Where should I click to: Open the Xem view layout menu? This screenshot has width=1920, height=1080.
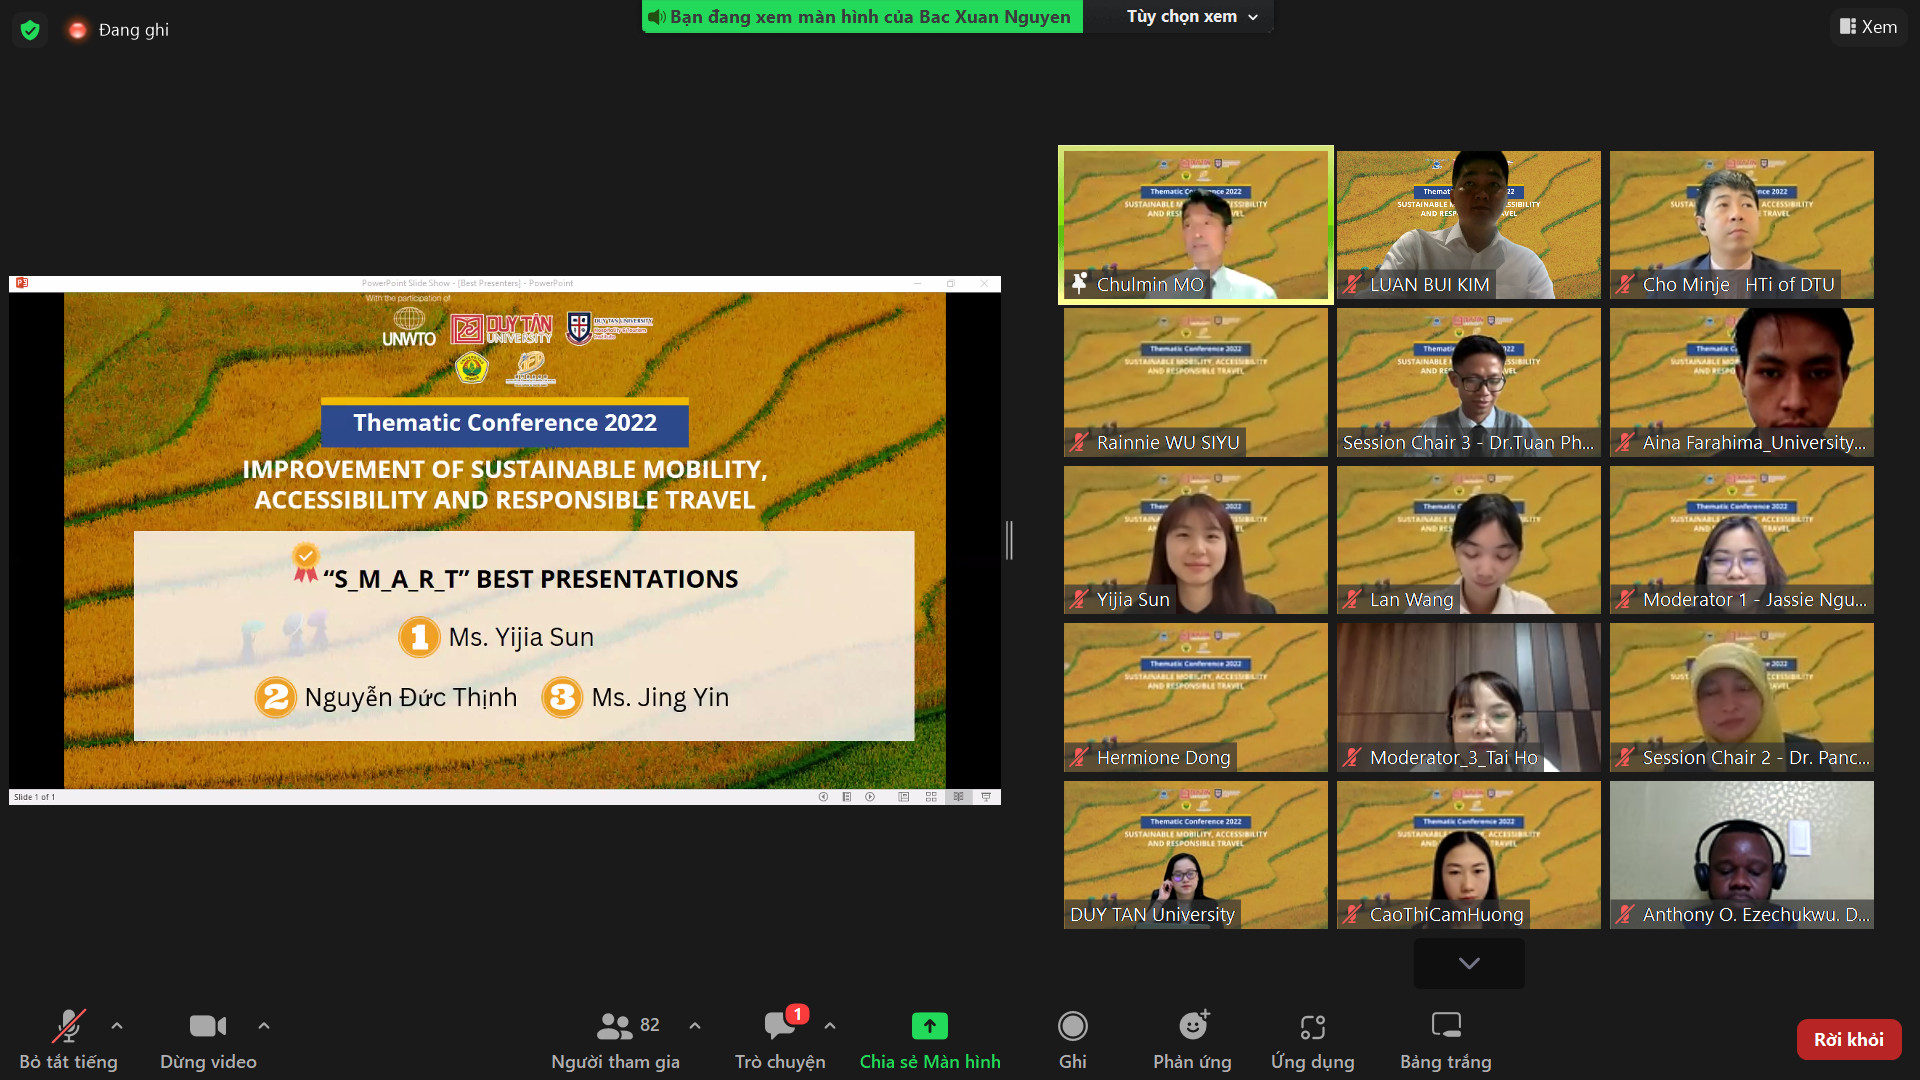[1868, 27]
